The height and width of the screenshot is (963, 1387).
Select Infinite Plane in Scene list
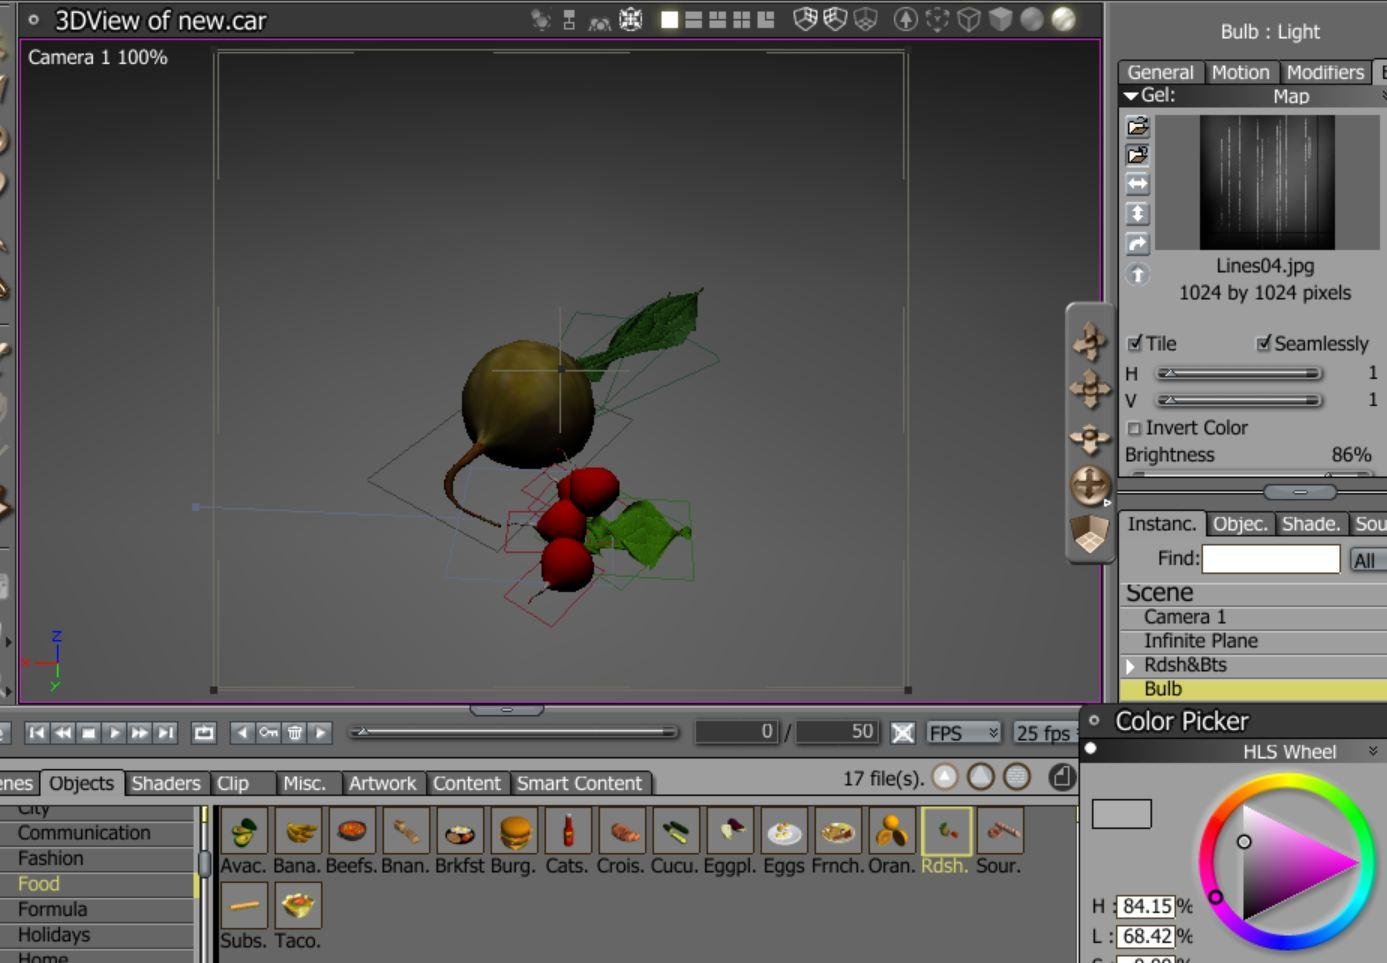(1253, 641)
